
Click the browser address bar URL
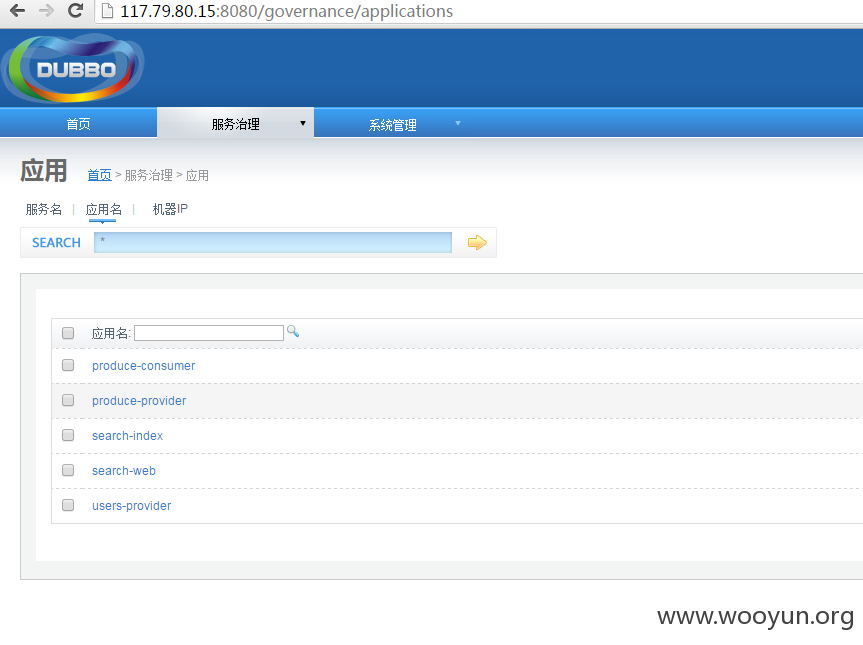[286, 11]
